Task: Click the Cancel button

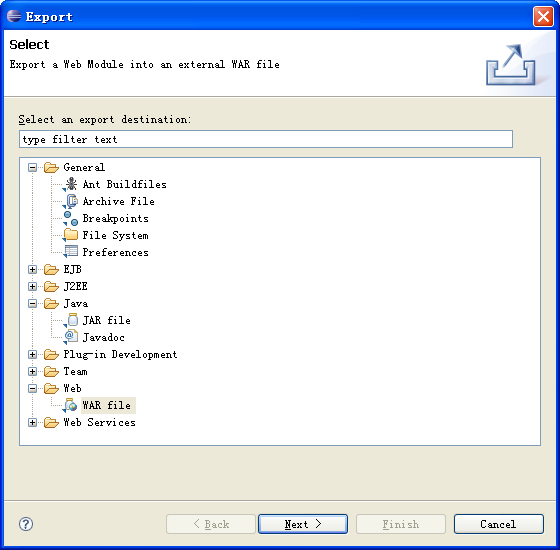Action: (499, 524)
